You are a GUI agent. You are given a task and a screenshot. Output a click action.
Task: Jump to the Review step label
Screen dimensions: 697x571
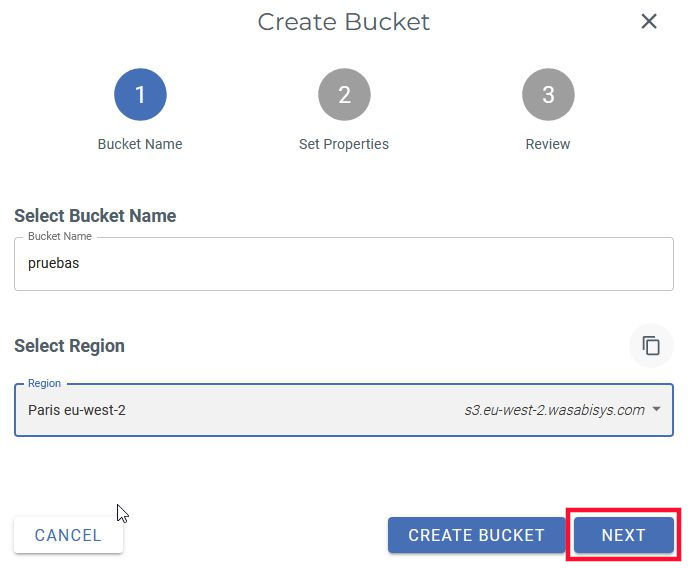[548, 144]
